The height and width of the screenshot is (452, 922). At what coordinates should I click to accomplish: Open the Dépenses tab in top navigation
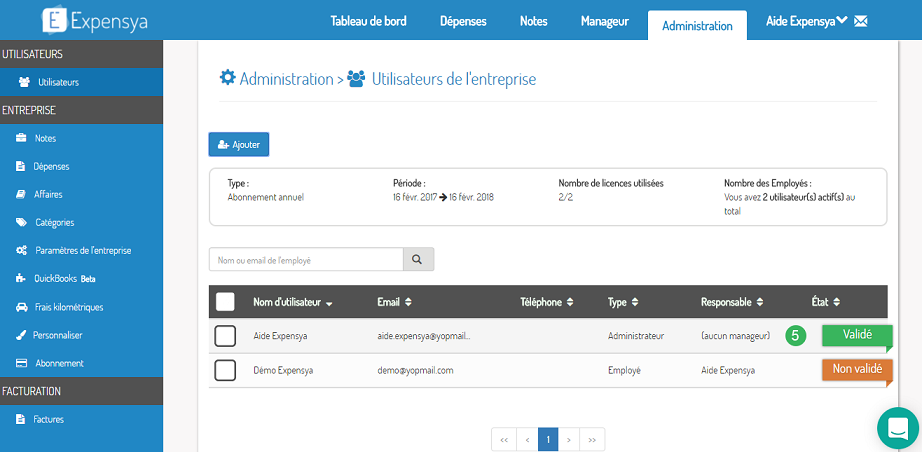pyautogui.click(x=463, y=21)
